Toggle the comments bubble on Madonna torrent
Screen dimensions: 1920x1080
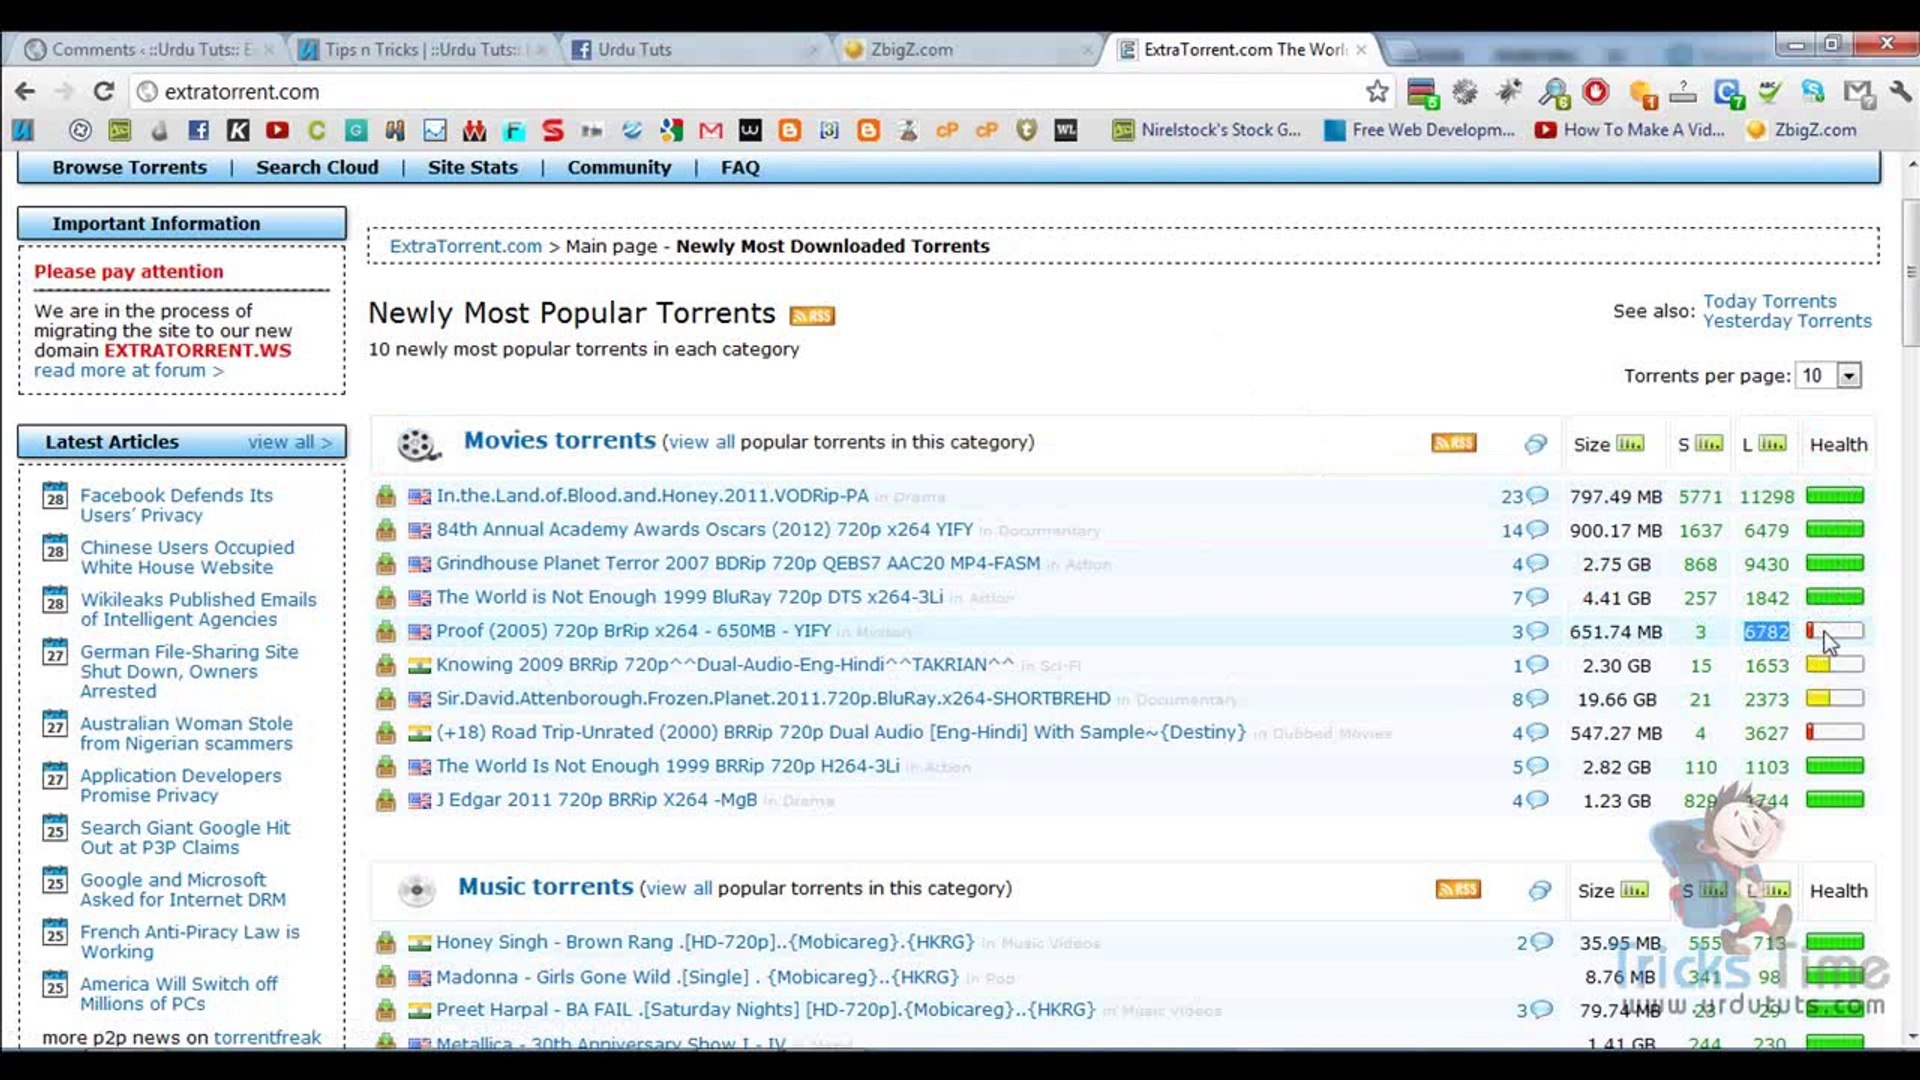tap(1541, 976)
